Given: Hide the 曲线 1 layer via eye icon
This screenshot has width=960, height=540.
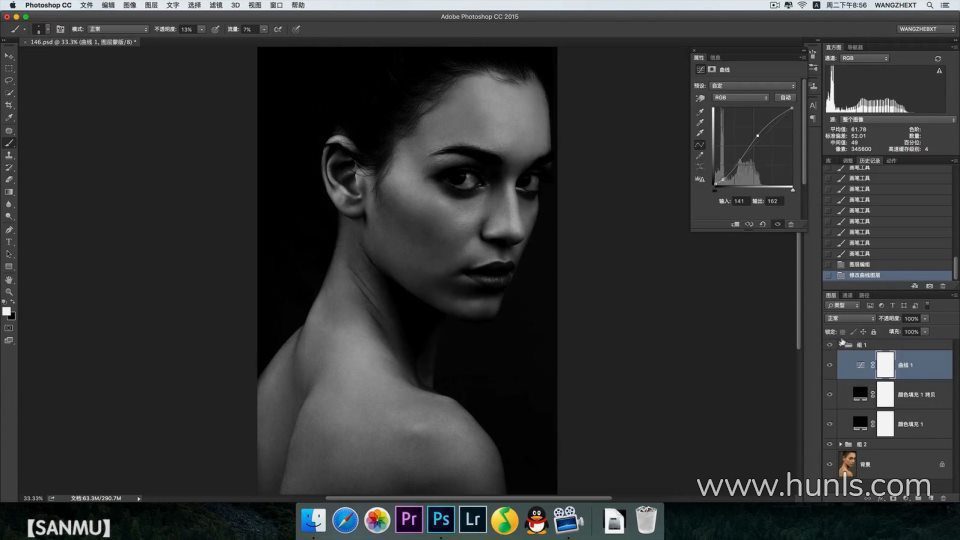Looking at the screenshot, I should [829, 366].
